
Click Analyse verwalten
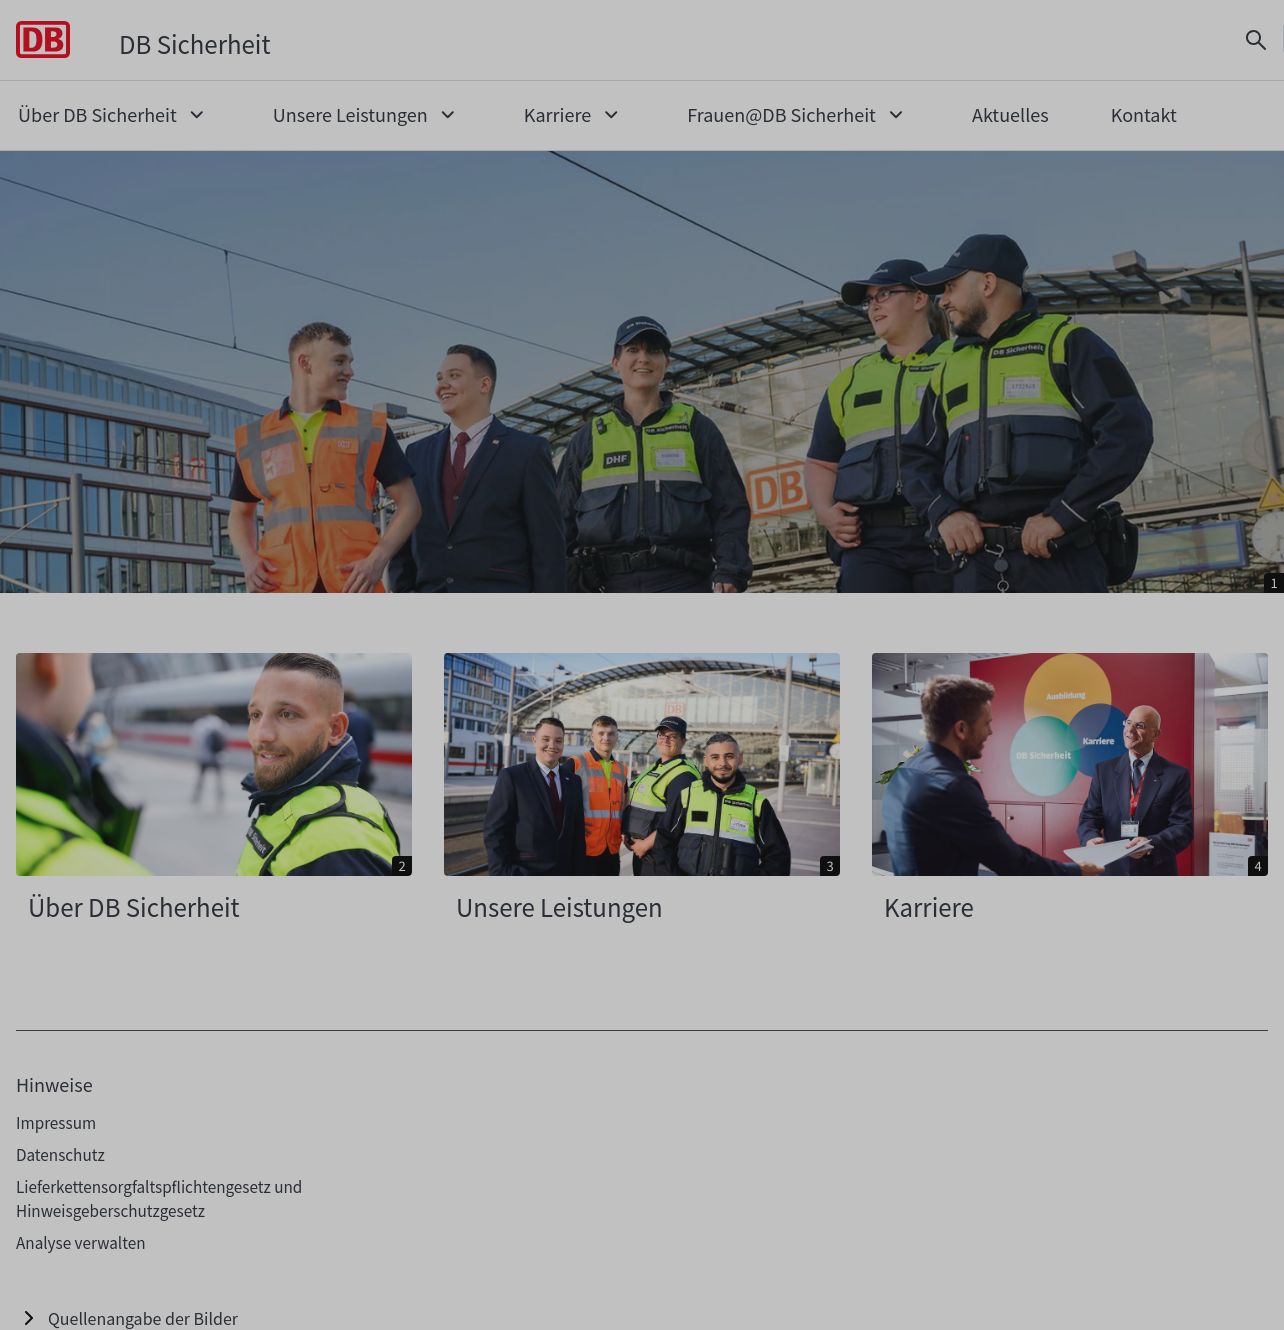pos(81,1243)
